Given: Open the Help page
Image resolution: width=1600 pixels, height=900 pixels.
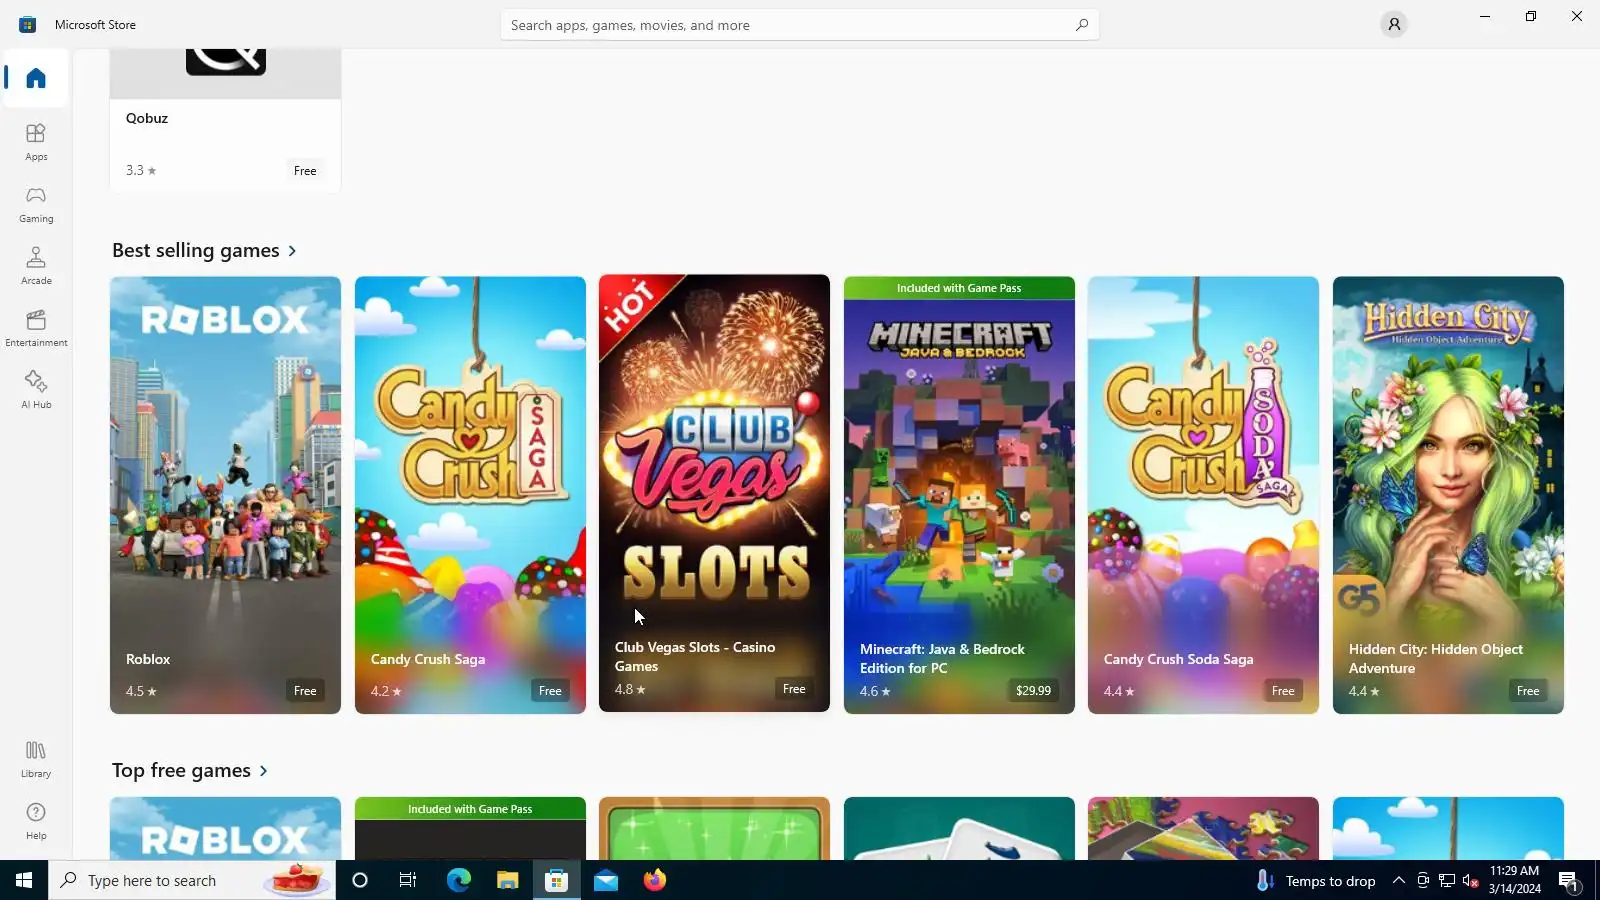Looking at the screenshot, I should 36,821.
